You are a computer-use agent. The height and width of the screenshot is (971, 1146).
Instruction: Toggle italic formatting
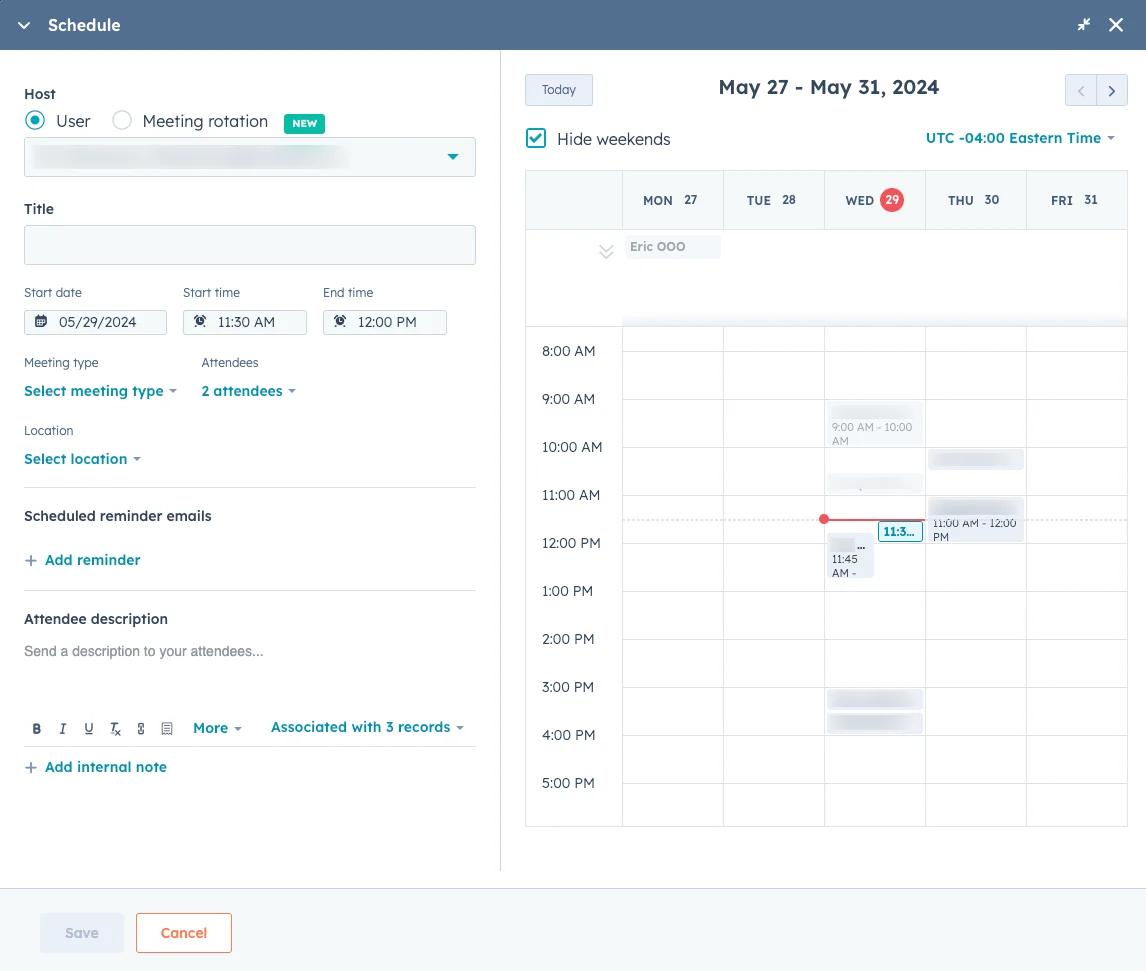click(63, 728)
